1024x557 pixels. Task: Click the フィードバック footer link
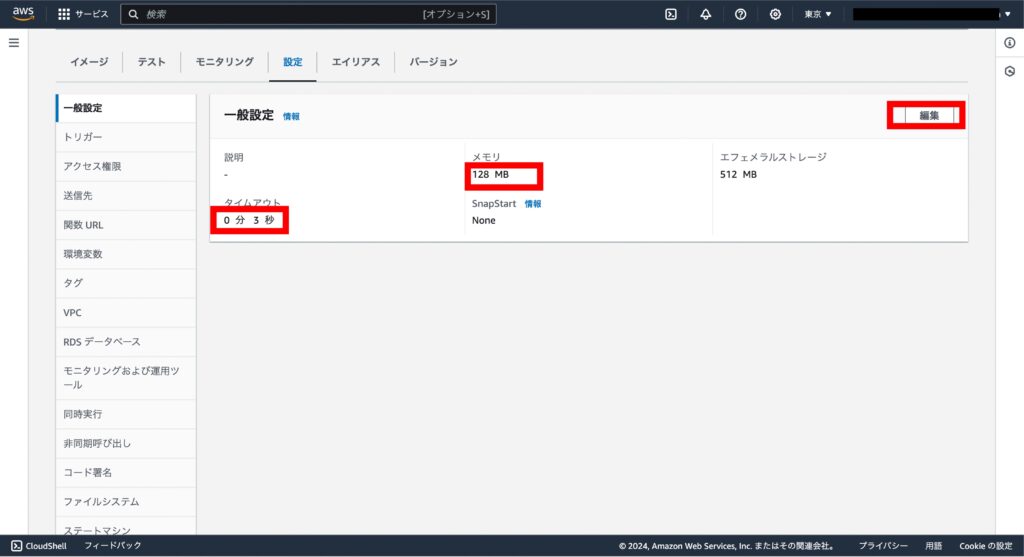click(x=113, y=545)
